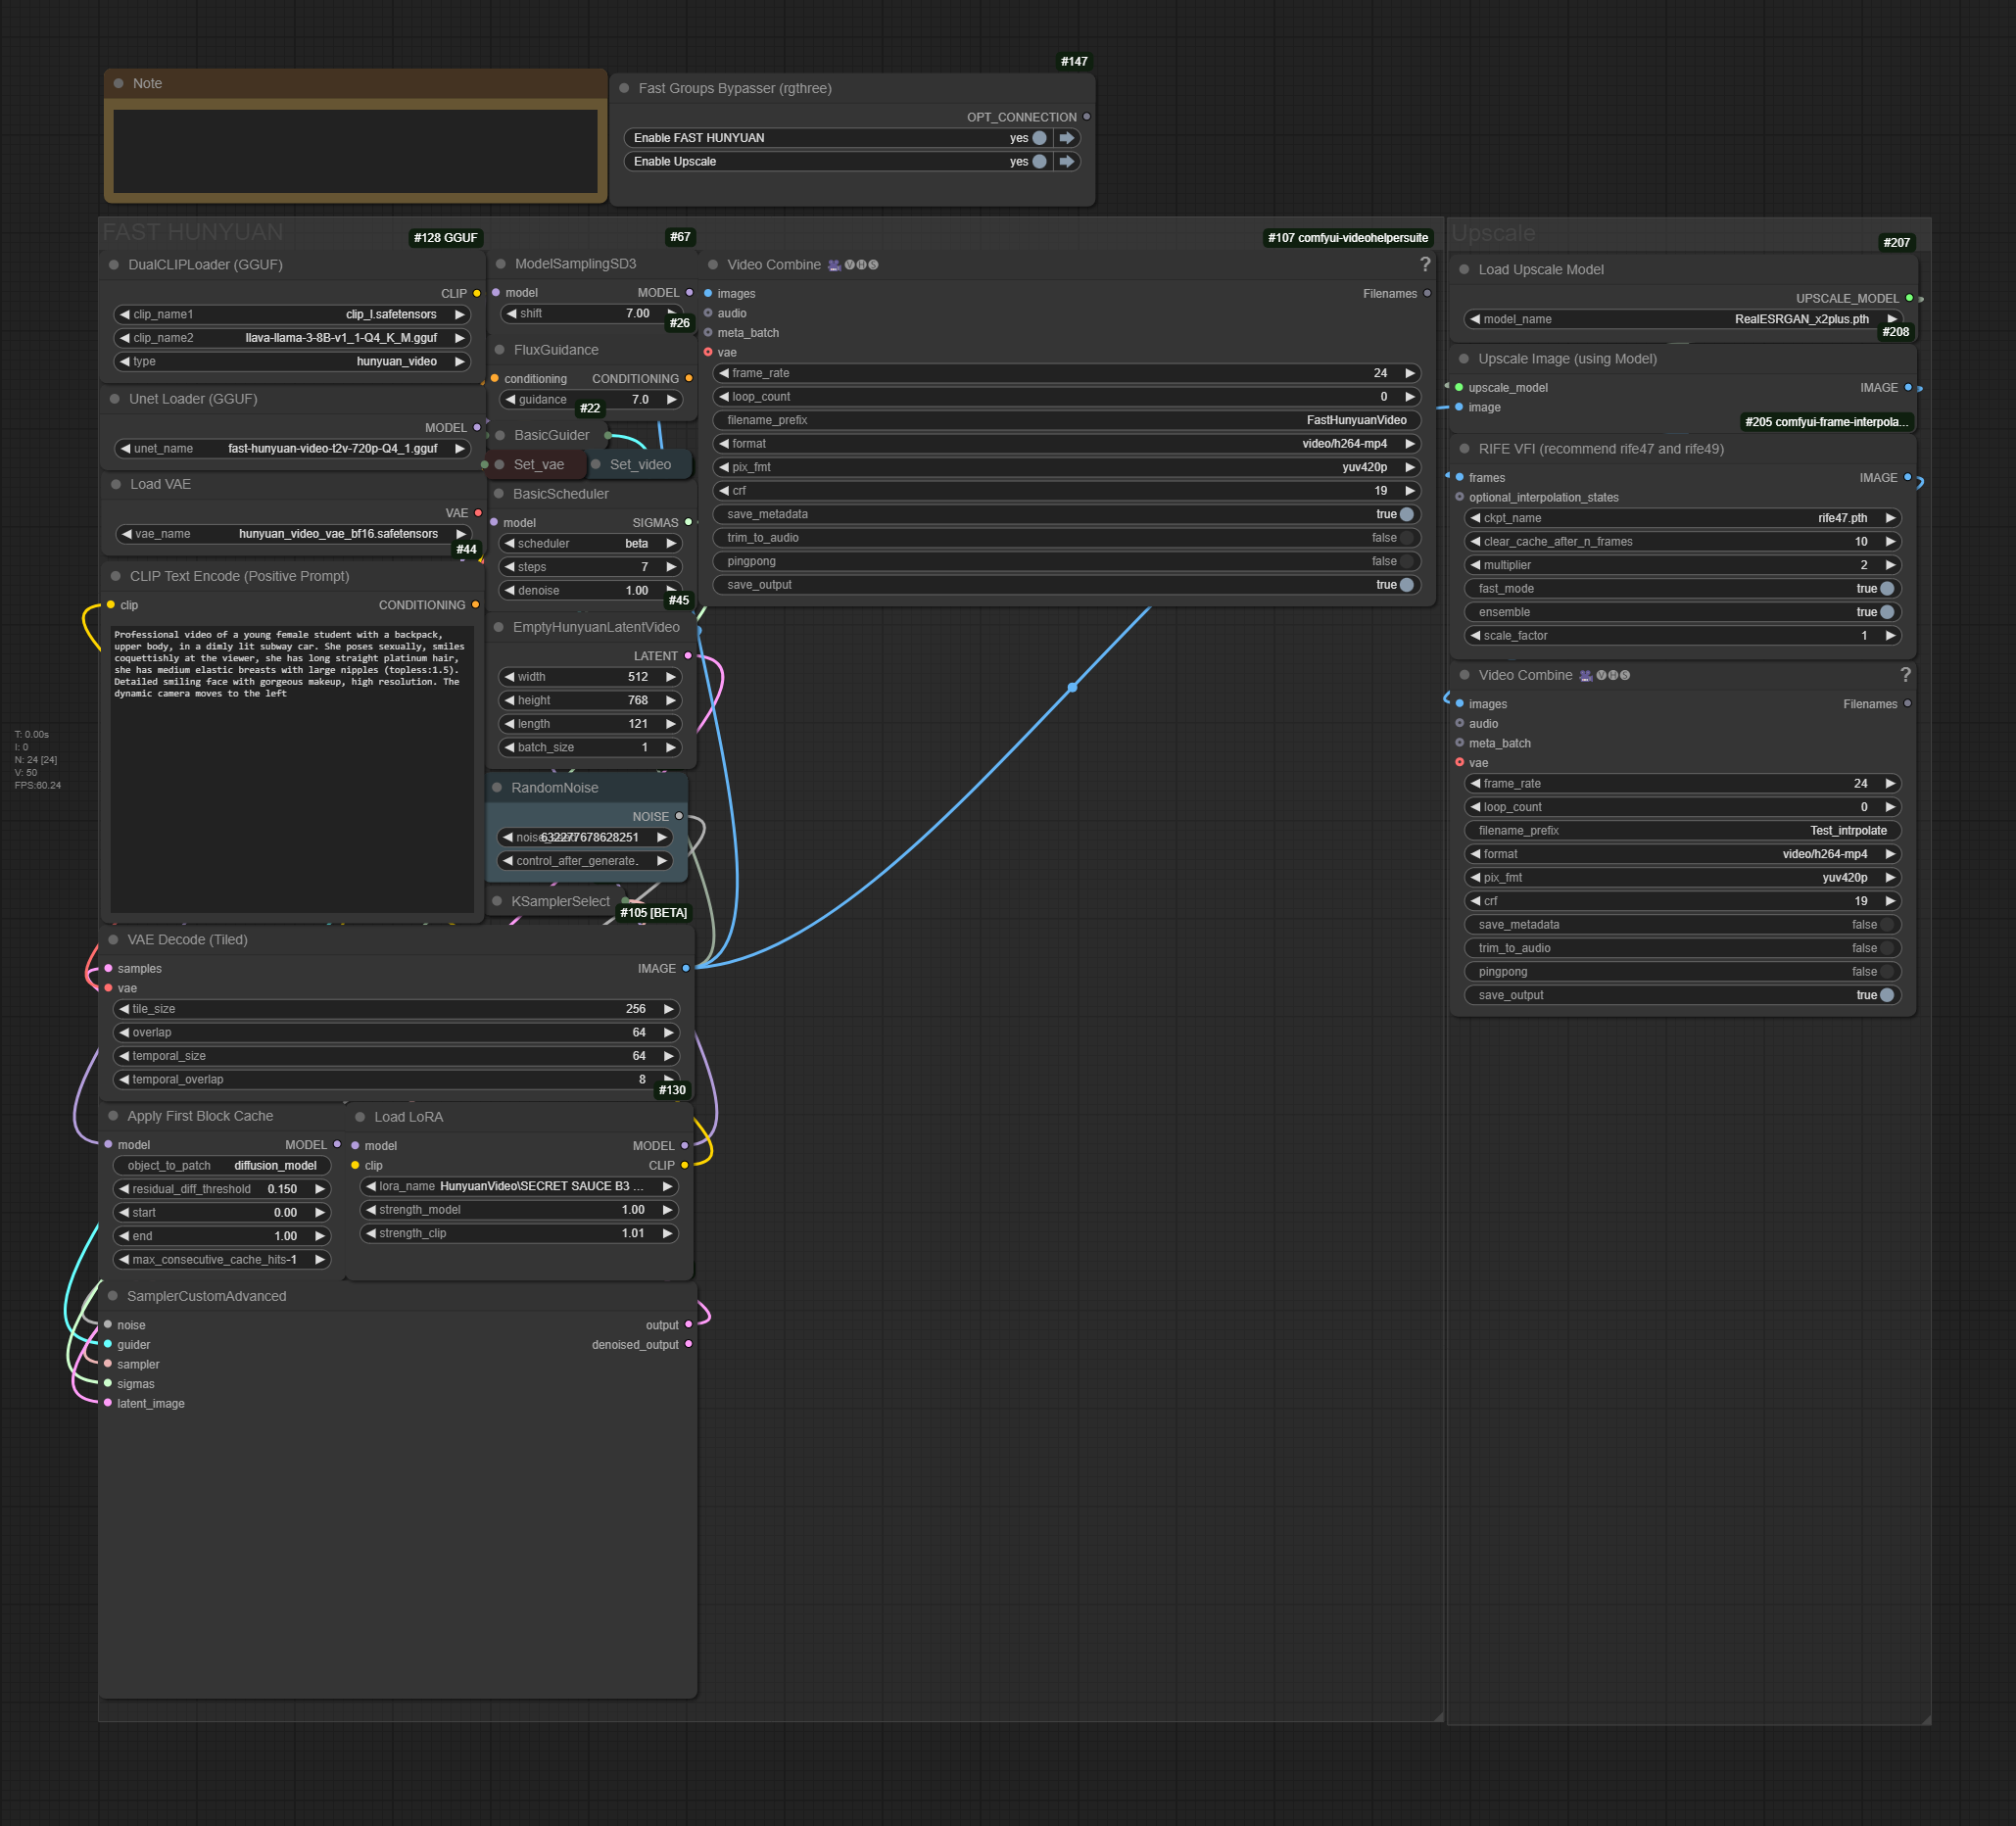The height and width of the screenshot is (1826, 2016).
Task: Click the help question mark on the Test_intrpolate Video Combine node
Action: pos(1905,675)
